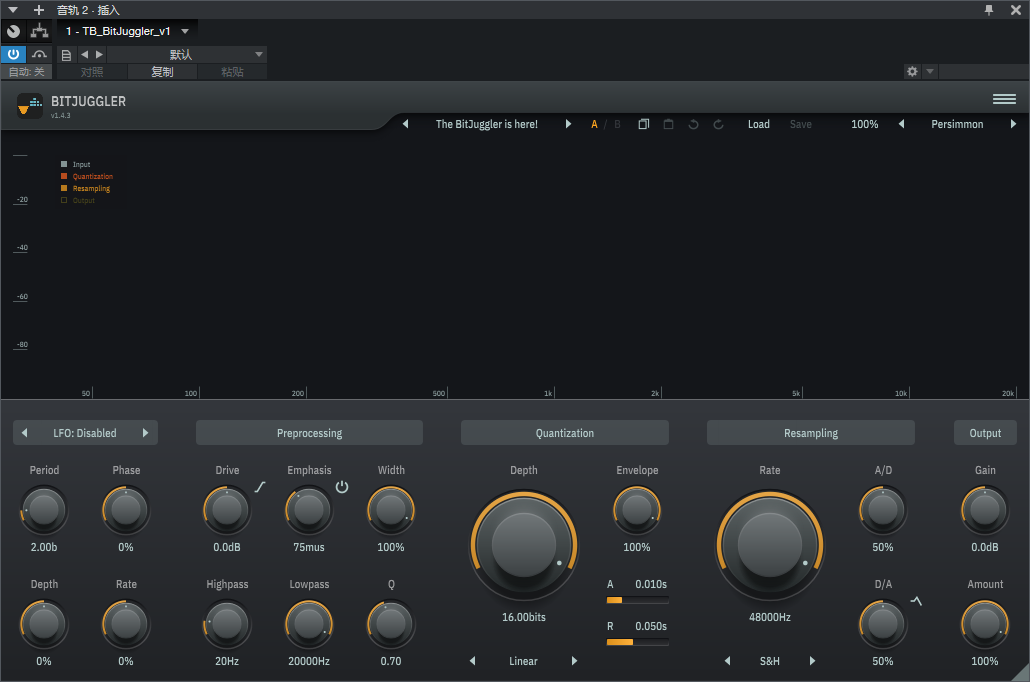Open the 100% GUI scale selector

click(x=864, y=124)
